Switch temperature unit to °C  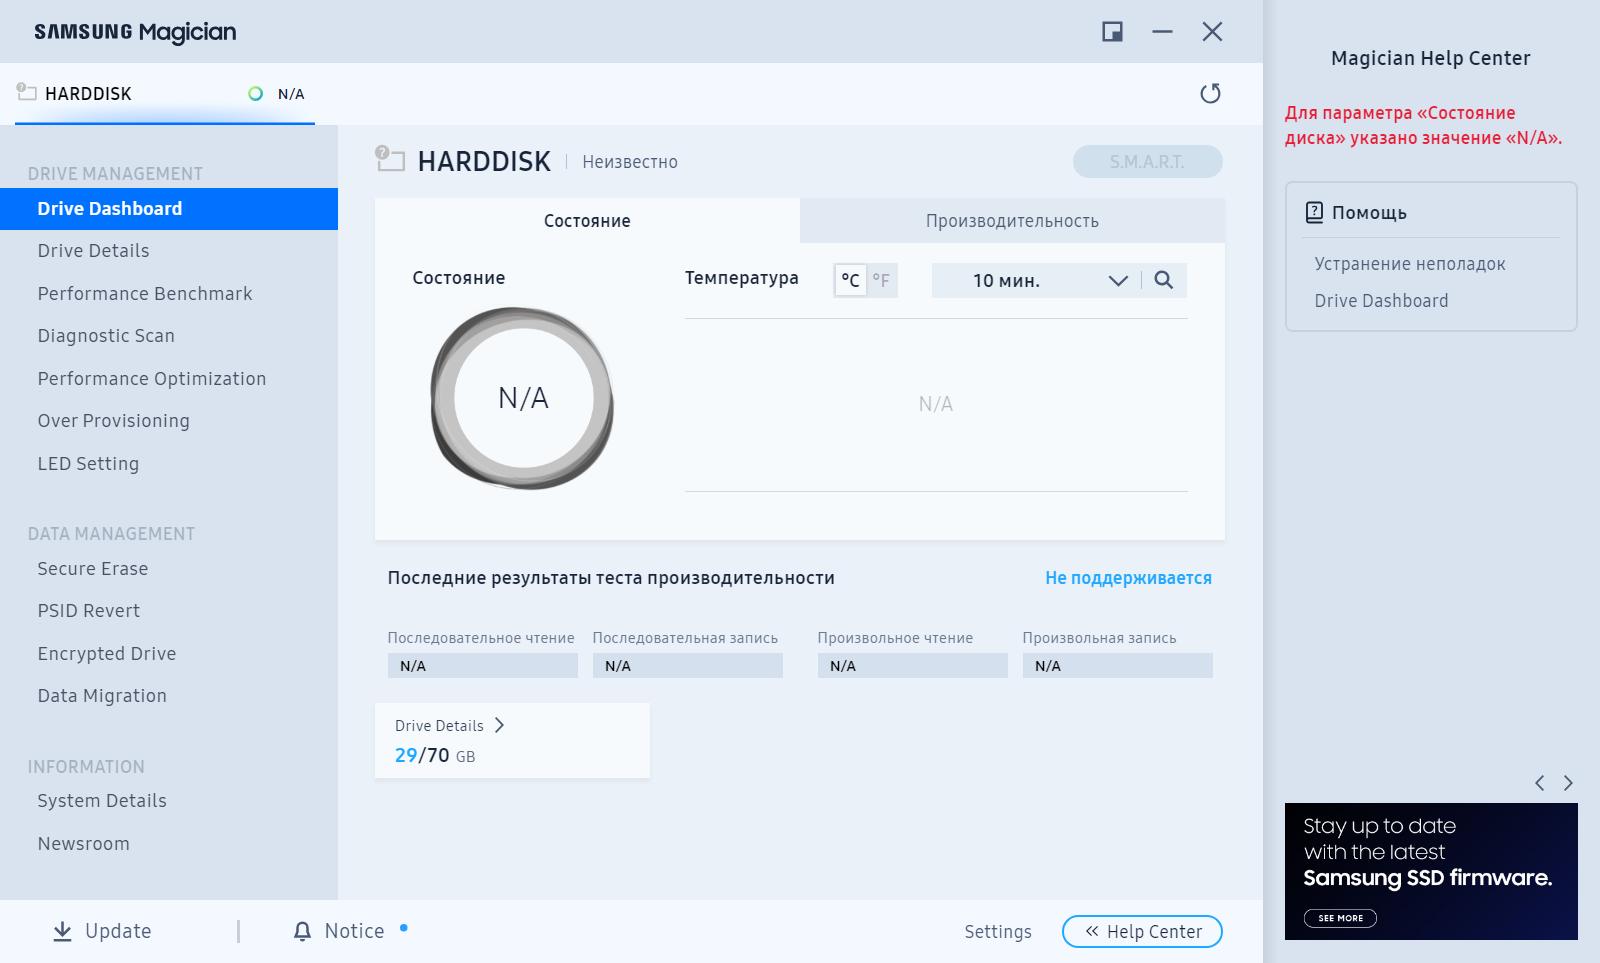pos(850,280)
